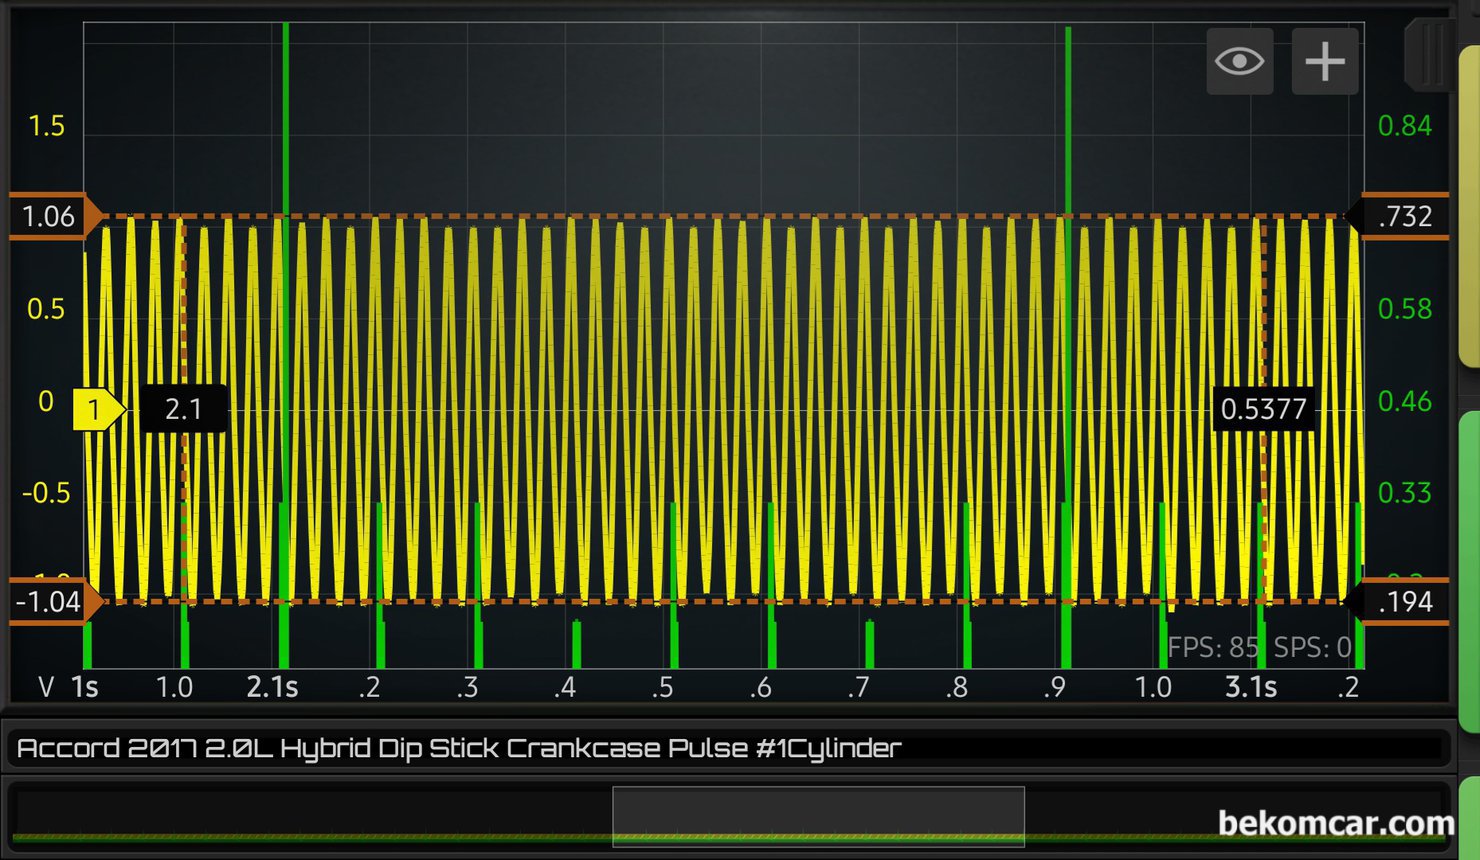Select the yellow channel 1 zero marker
The width and height of the screenshot is (1480, 860).
tap(95, 409)
